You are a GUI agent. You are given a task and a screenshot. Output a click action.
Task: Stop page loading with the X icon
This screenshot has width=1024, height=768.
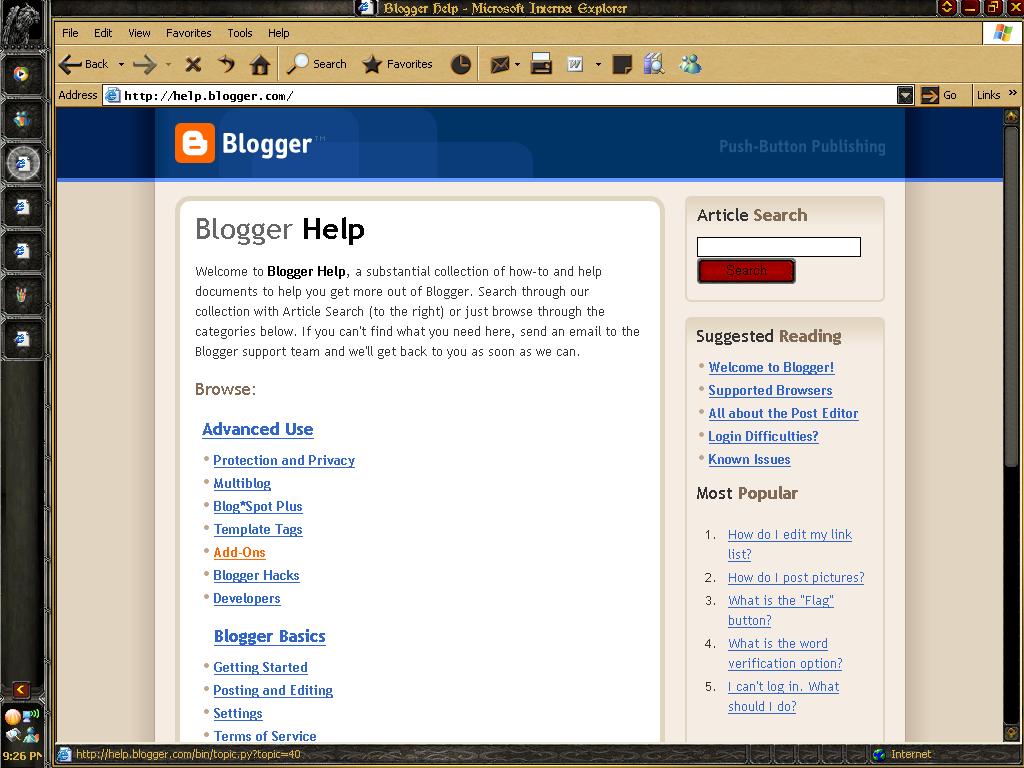pyautogui.click(x=193, y=64)
